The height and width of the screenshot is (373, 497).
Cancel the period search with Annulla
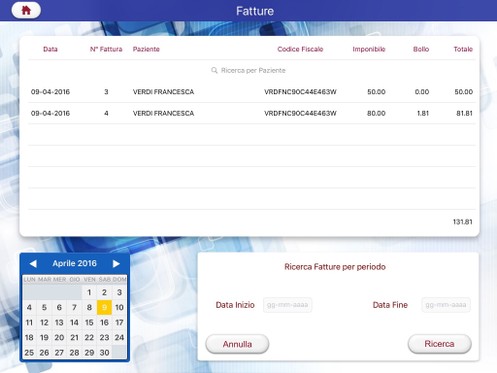pyautogui.click(x=237, y=344)
